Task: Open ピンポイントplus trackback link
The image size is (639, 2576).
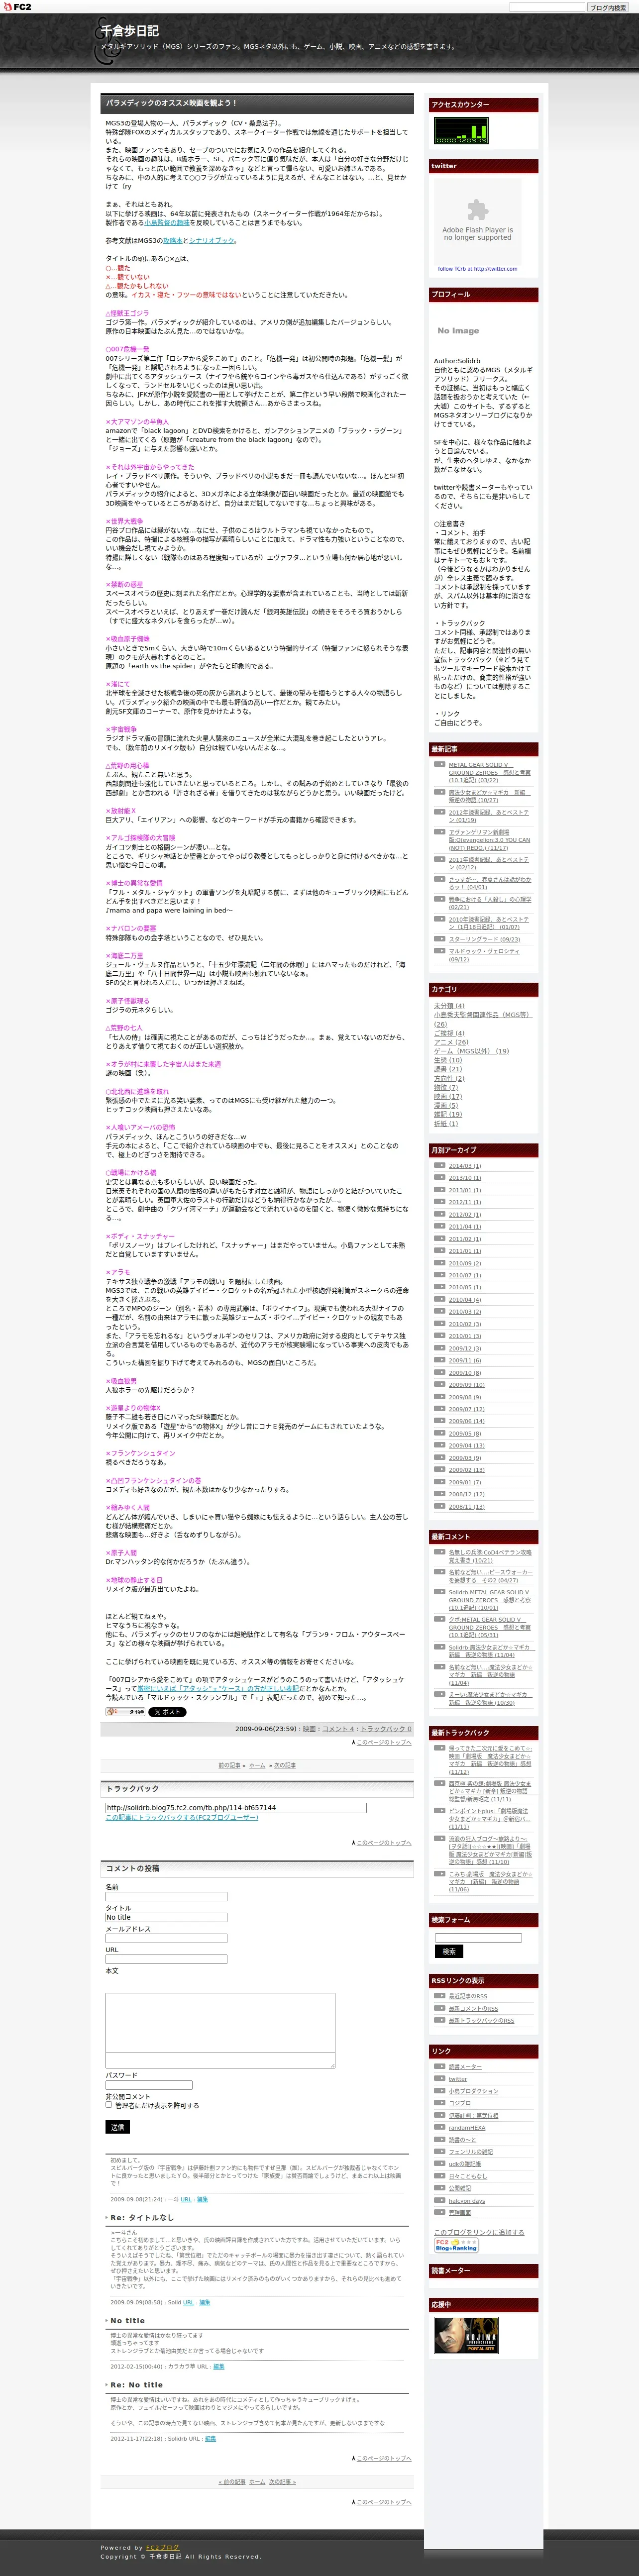Action: tap(489, 1818)
